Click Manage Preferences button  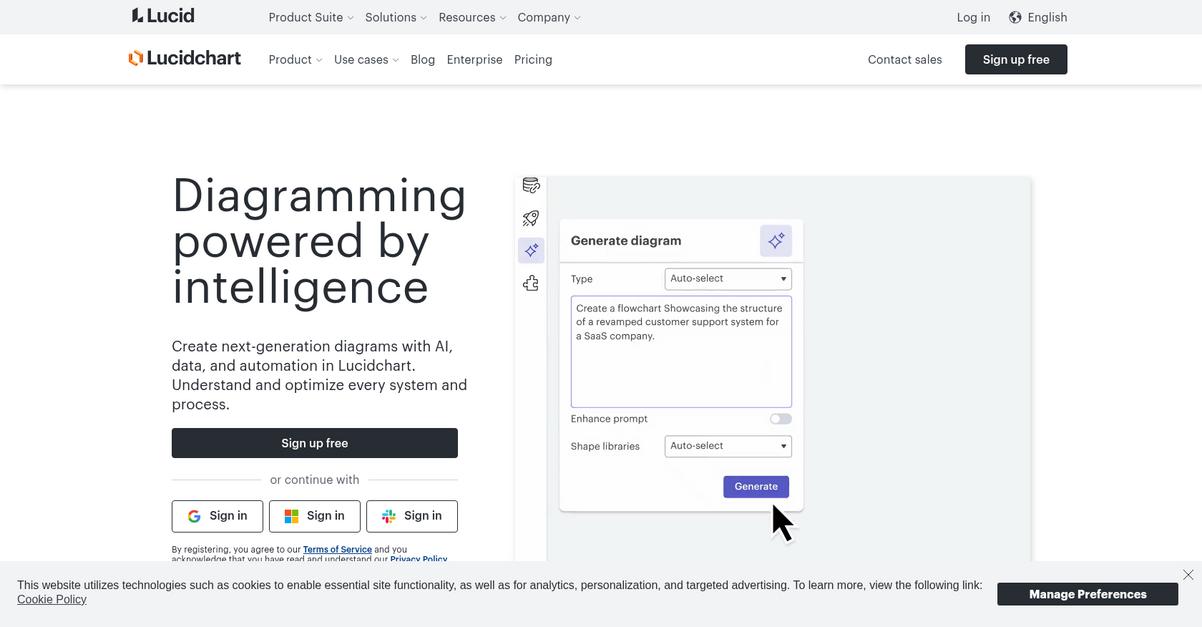point(1088,594)
